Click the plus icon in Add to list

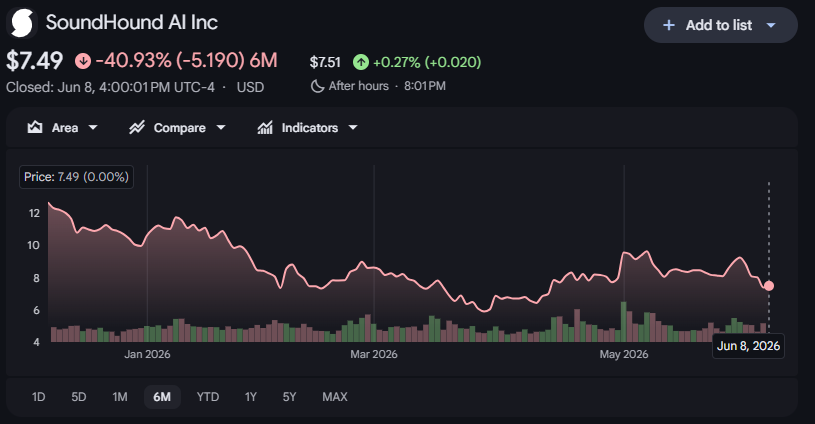(669, 25)
